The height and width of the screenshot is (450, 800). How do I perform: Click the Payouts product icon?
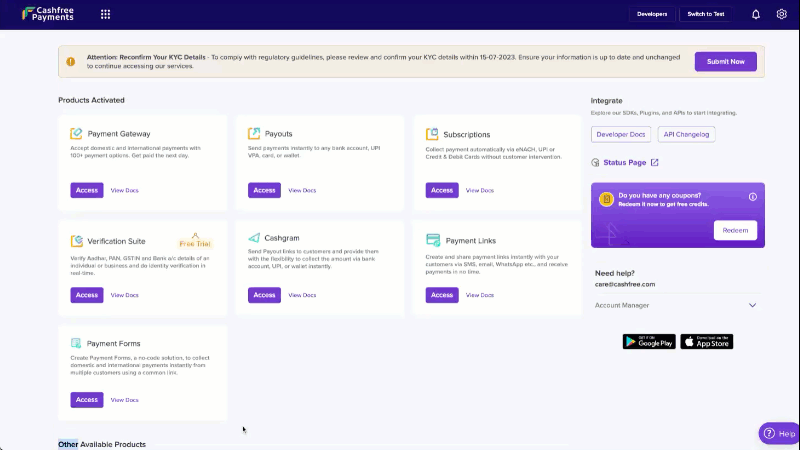(x=254, y=134)
